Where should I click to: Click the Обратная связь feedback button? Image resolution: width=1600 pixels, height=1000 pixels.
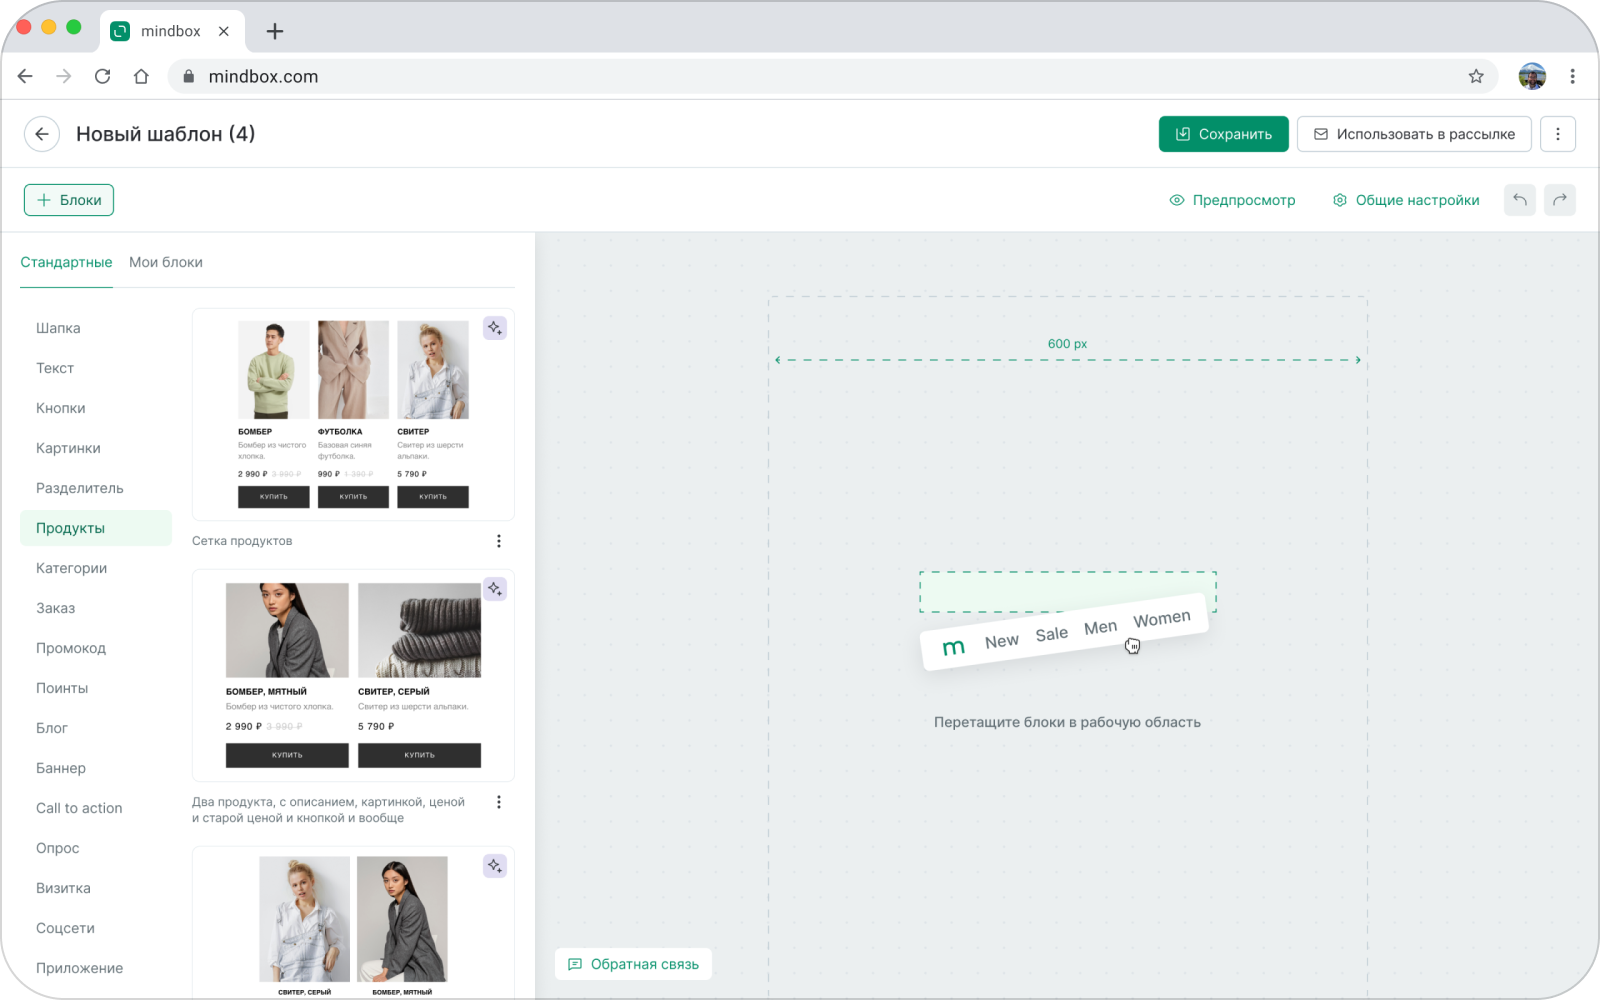coord(633,964)
